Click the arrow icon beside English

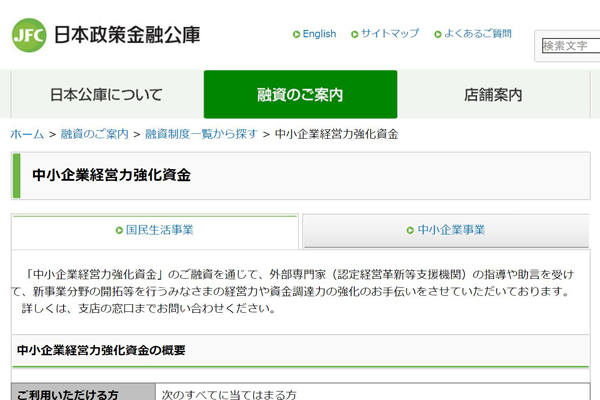pyautogui.click(x=296, y=34)
